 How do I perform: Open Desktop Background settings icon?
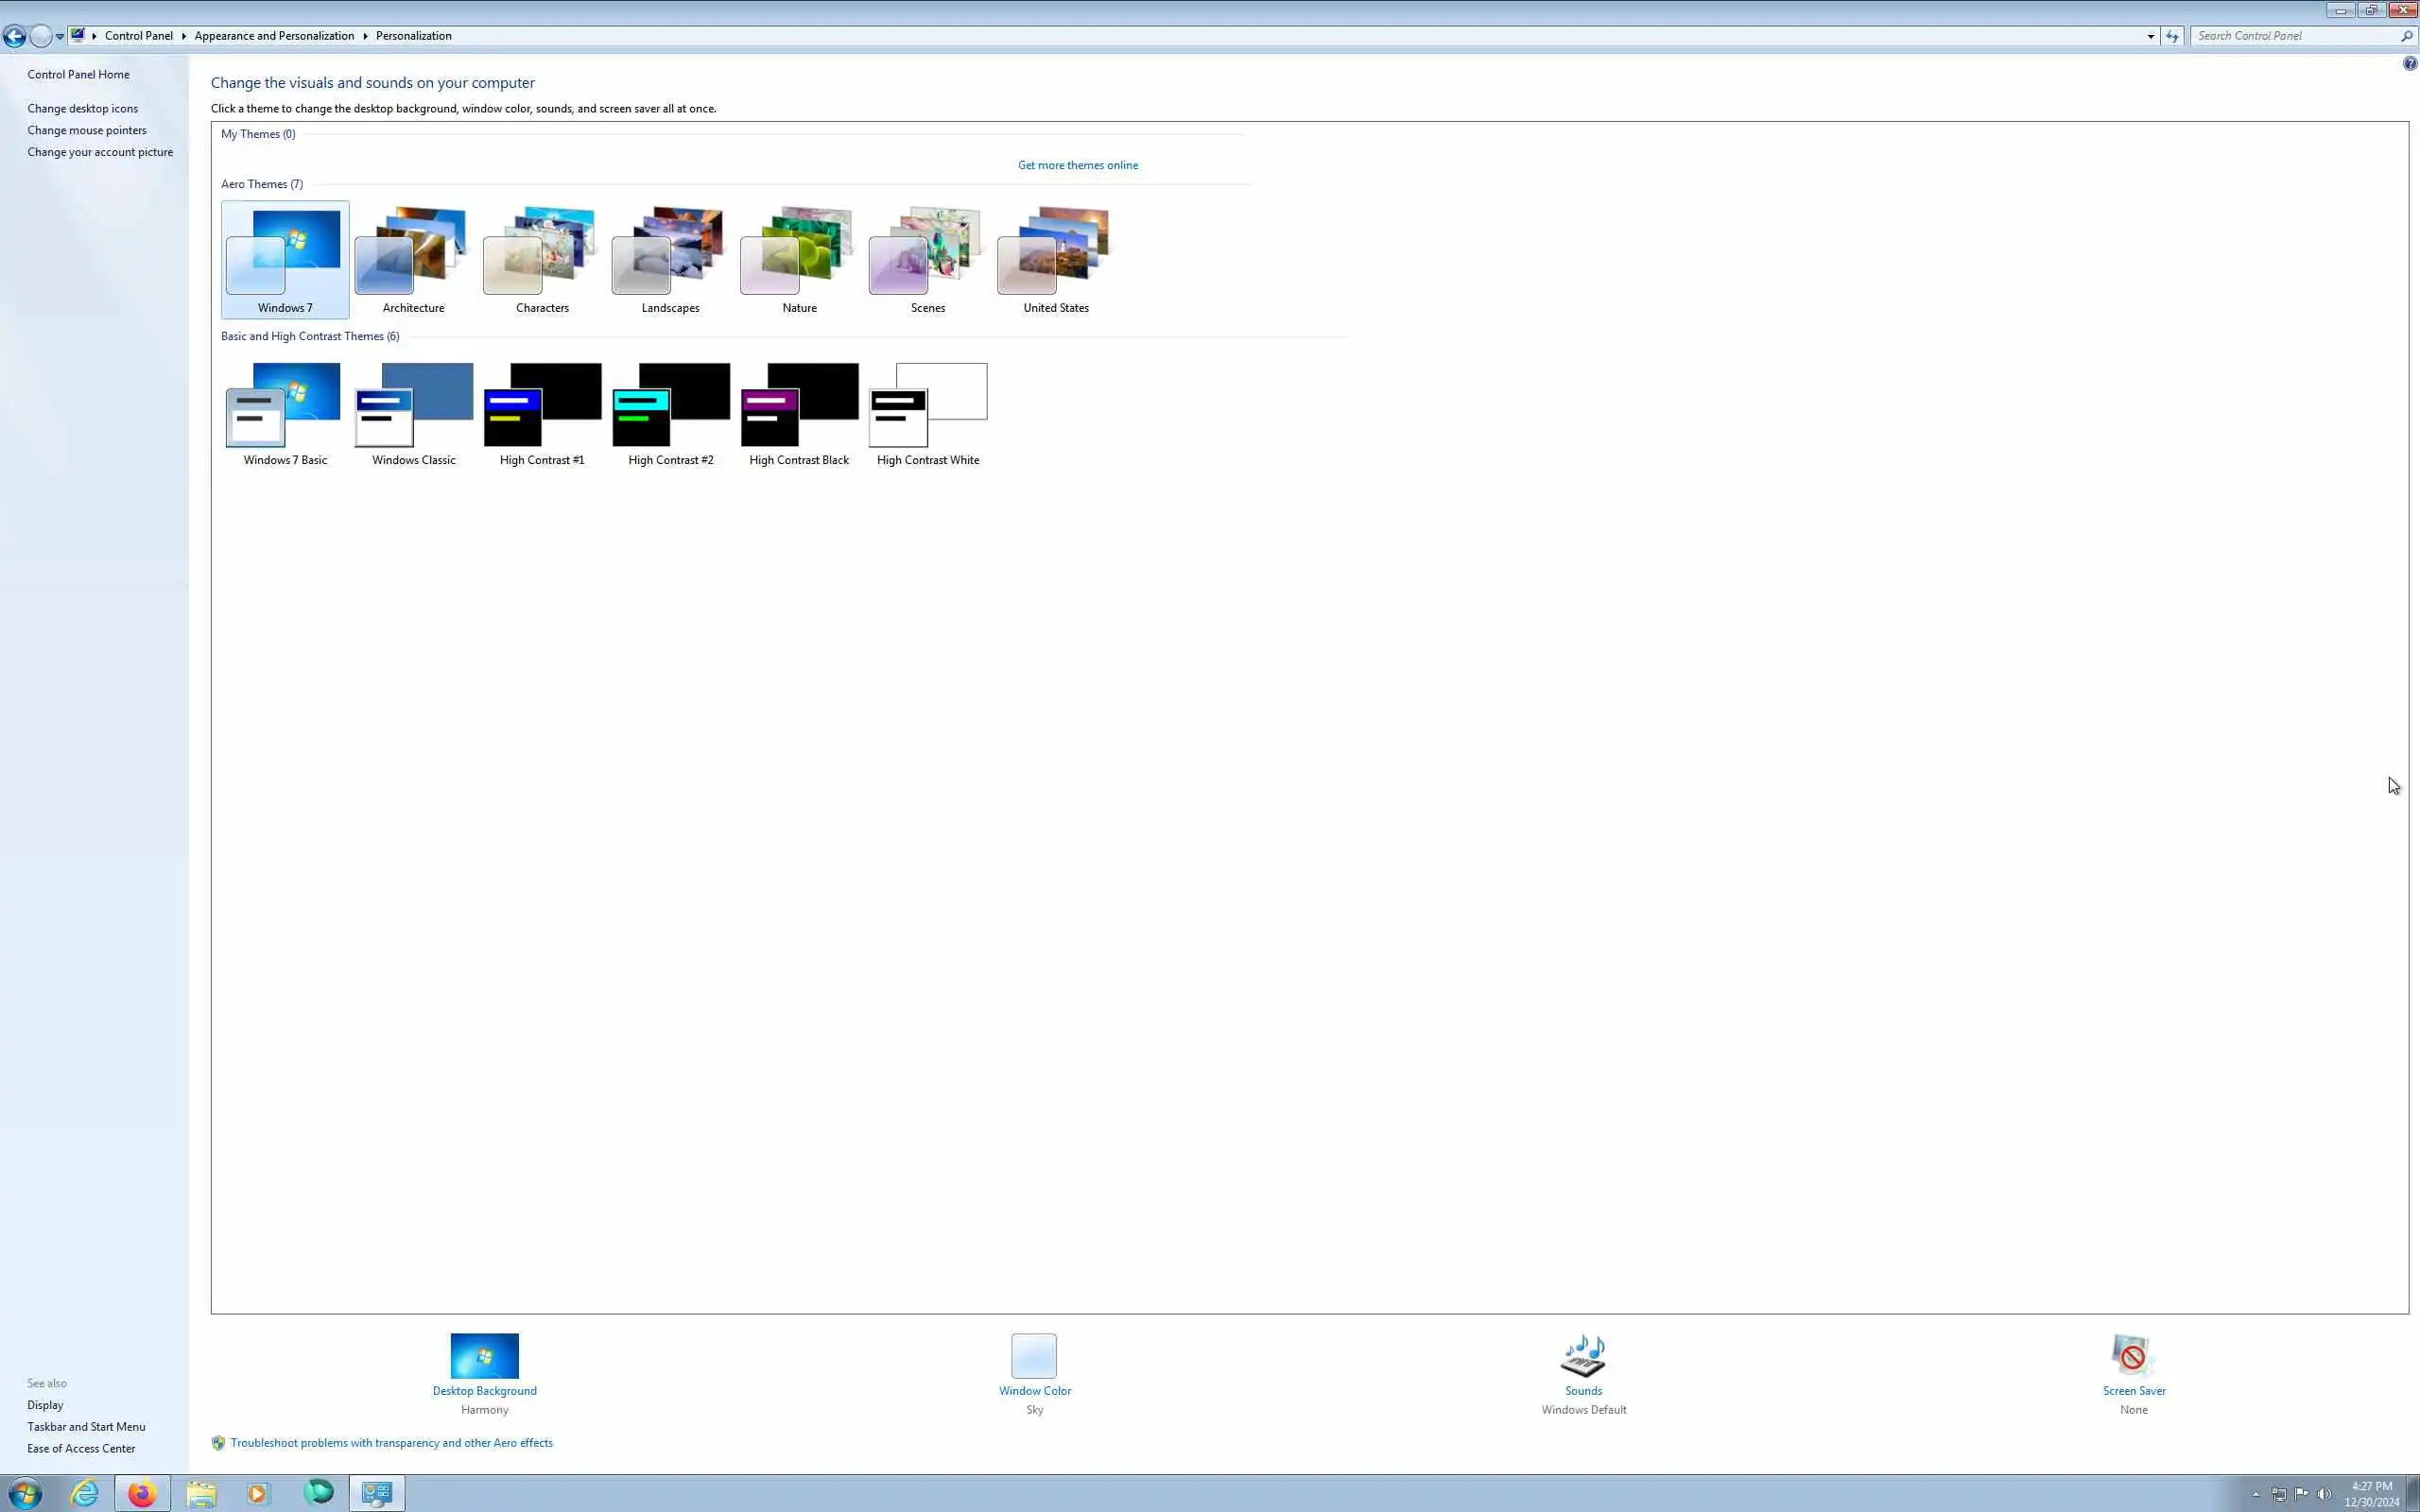[484, 1356]
